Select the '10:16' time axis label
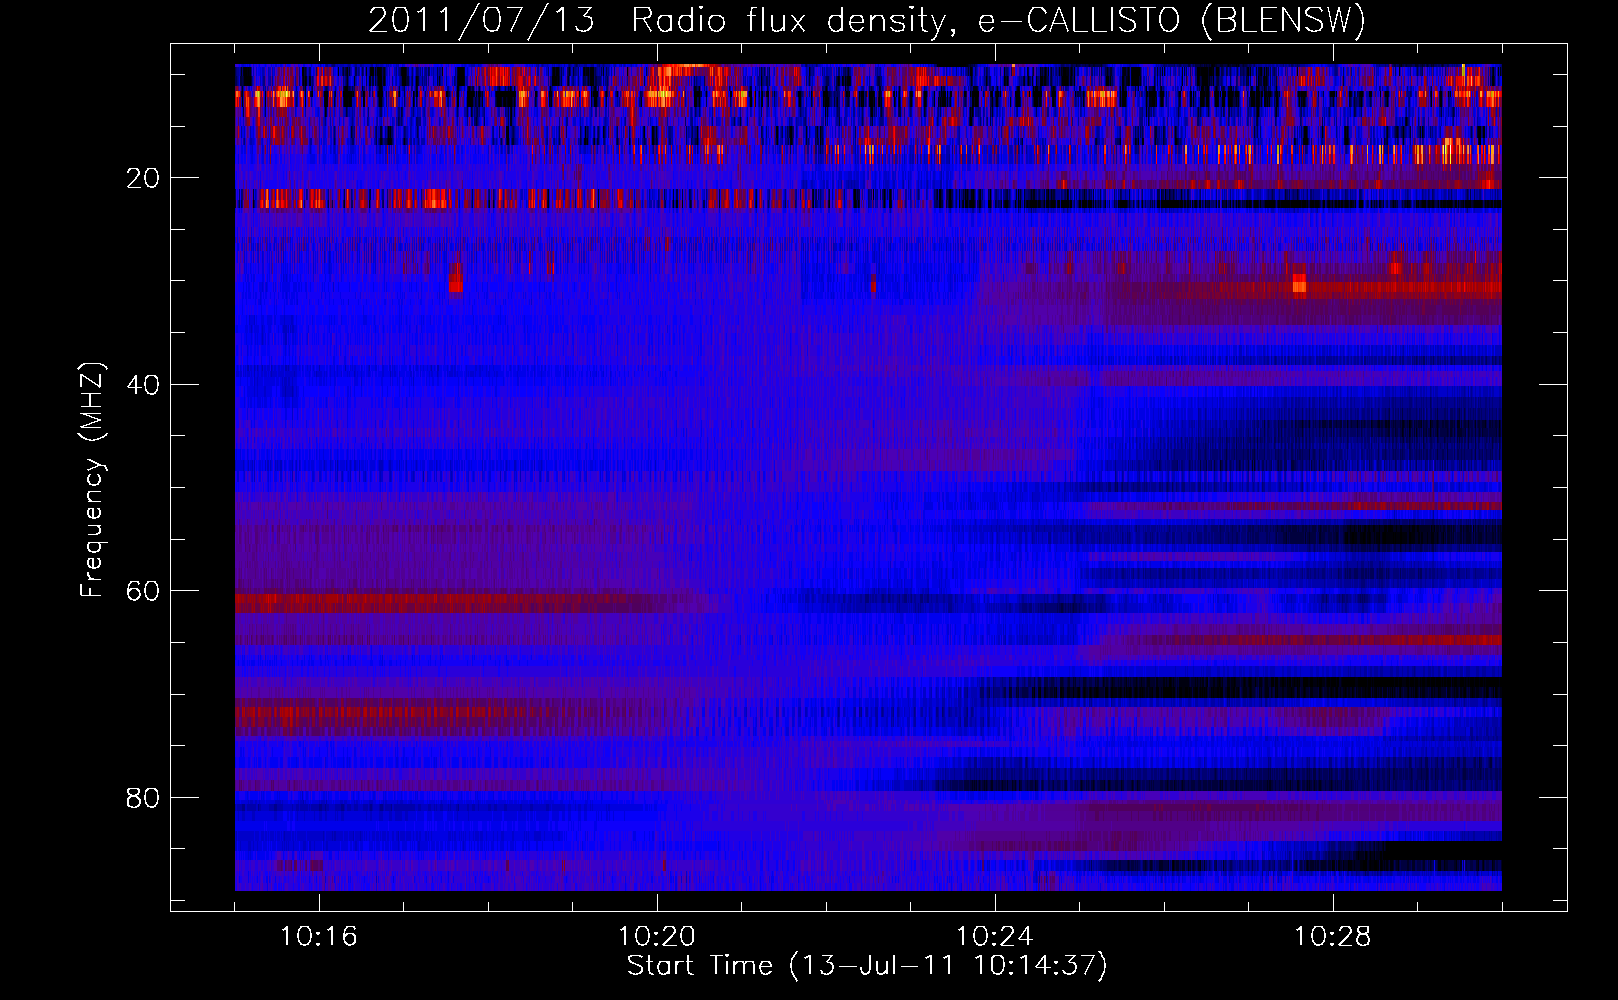 pyautogui.click(x=319, y=937)
